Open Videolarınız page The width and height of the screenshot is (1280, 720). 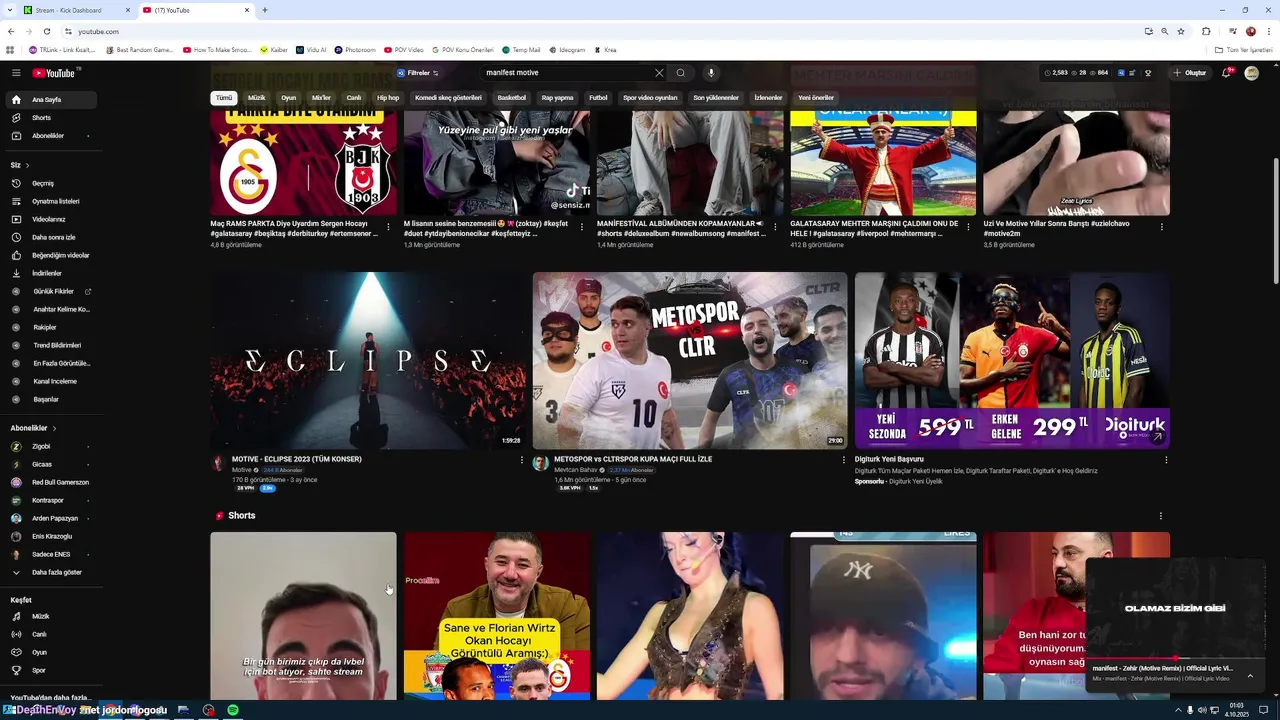pyautogui.click(x=50, y=220)
